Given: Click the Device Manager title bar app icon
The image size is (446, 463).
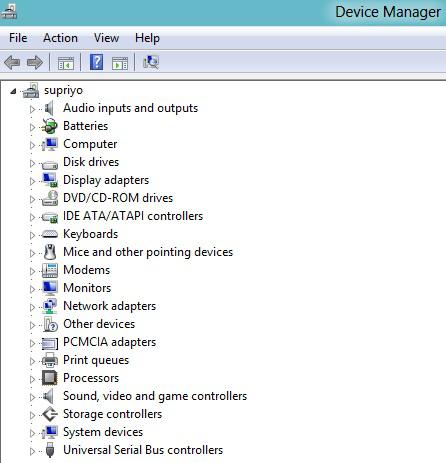Looking at the screenshot, I should click(x=9, y=11).
